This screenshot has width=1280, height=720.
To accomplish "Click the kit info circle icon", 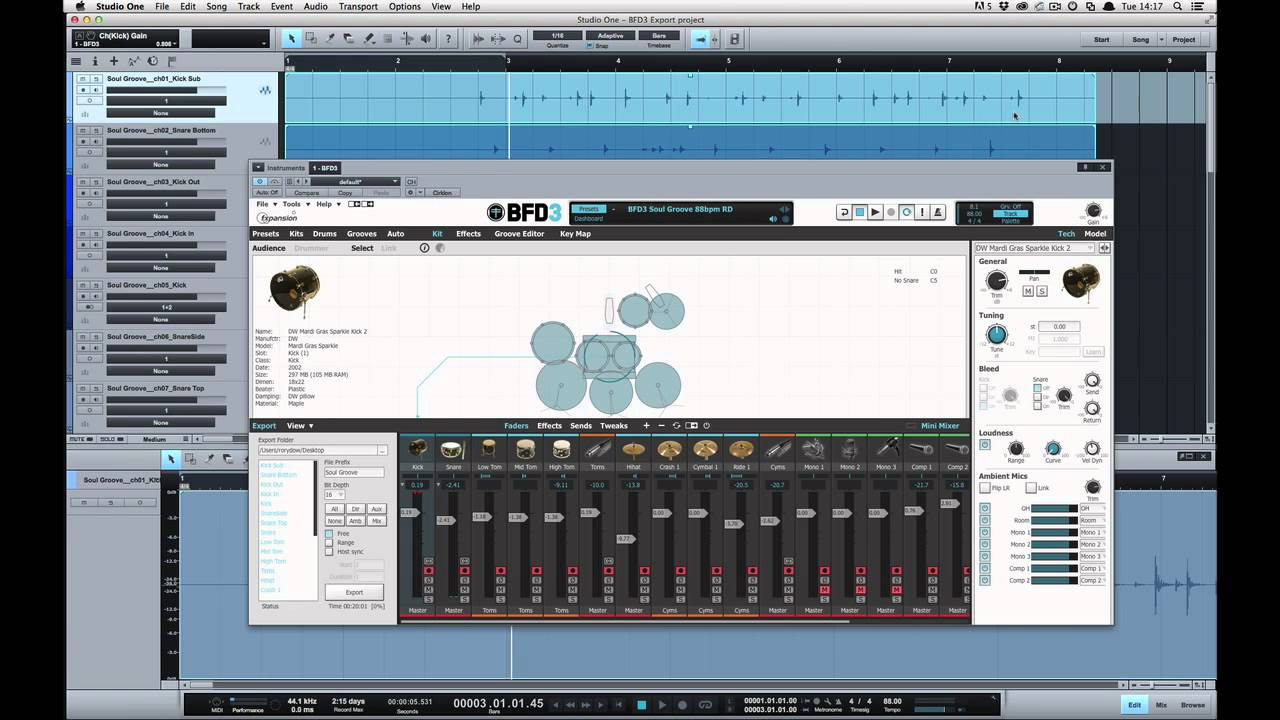I will (424, 248).
